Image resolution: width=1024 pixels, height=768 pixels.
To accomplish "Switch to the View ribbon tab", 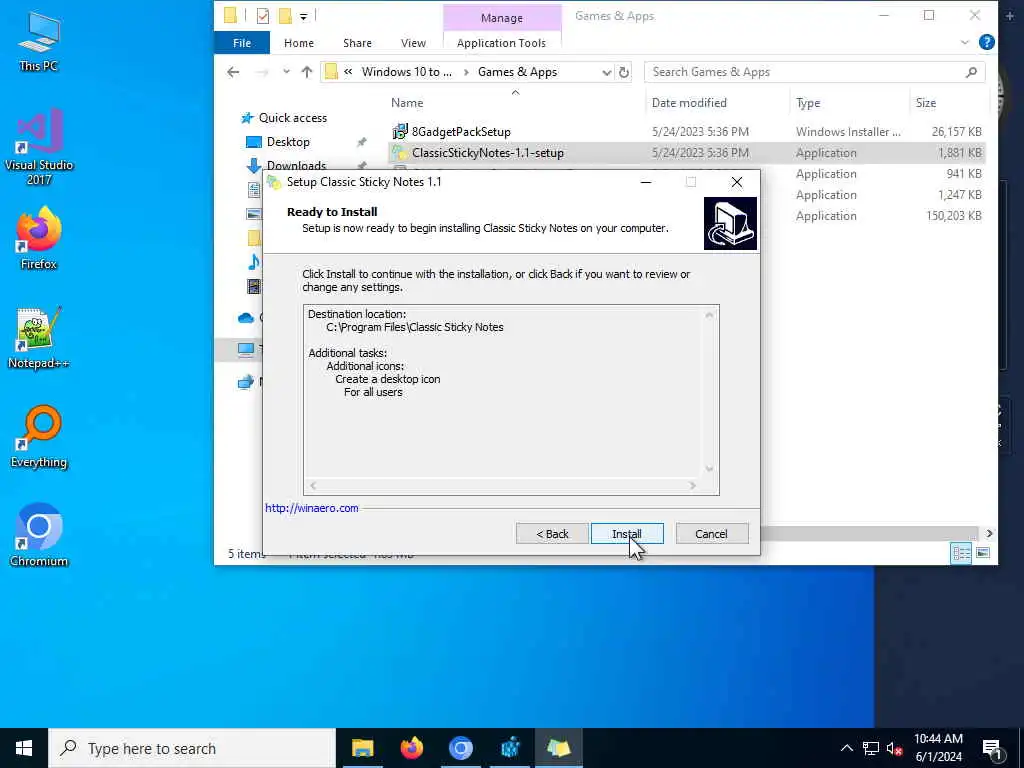I will [413, 43].
